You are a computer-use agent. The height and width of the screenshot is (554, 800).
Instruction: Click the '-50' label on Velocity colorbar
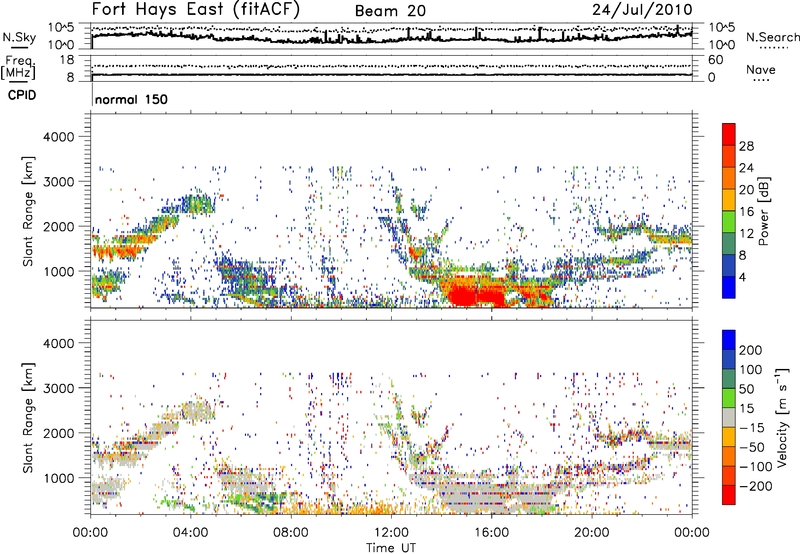[752, 447]
